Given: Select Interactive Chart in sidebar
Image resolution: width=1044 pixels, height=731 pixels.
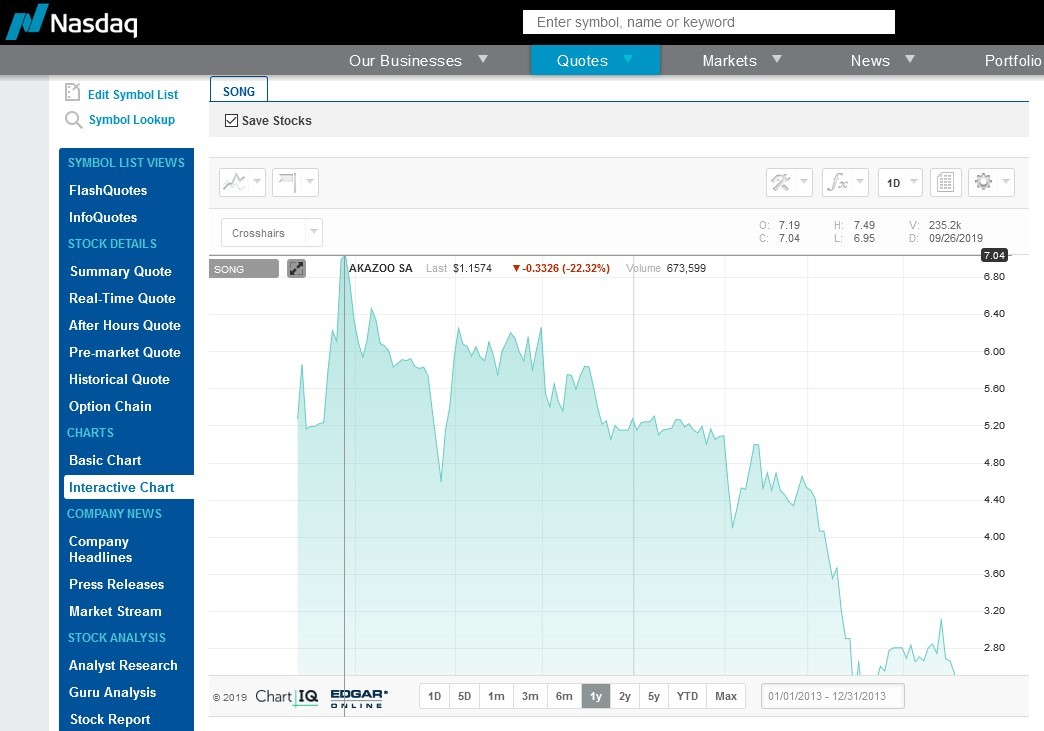Looking at the screenshot, I should [122, 487].
